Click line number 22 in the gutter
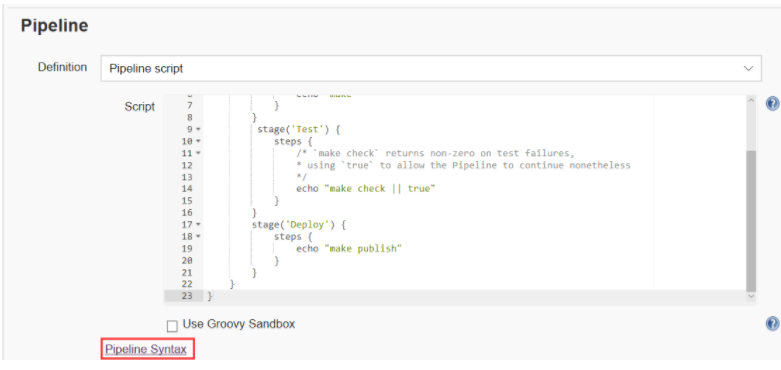 click(x=187, y=284)
